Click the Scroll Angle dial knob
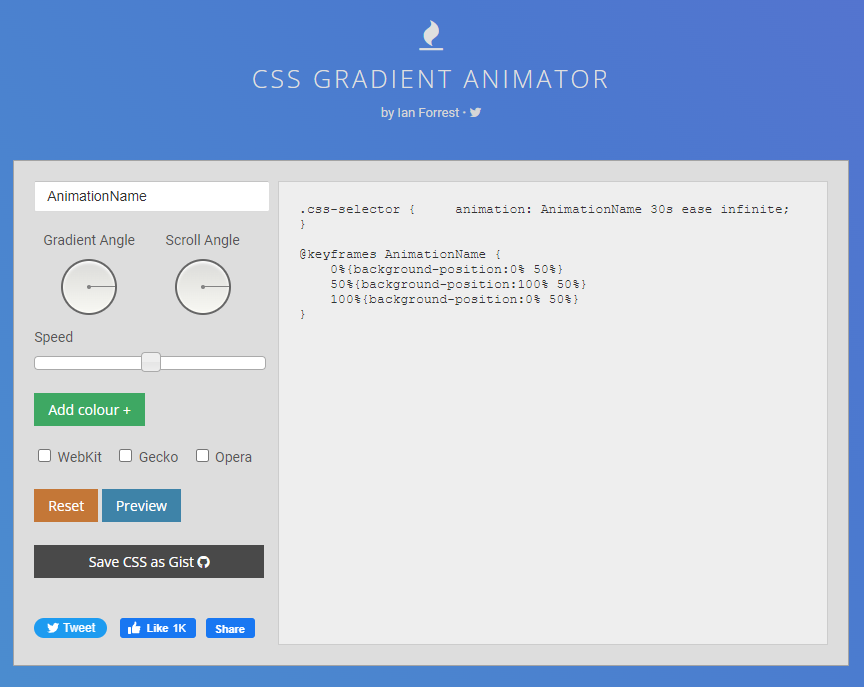Viewport: 864px width, 687px height. click(x=203, y=287)
